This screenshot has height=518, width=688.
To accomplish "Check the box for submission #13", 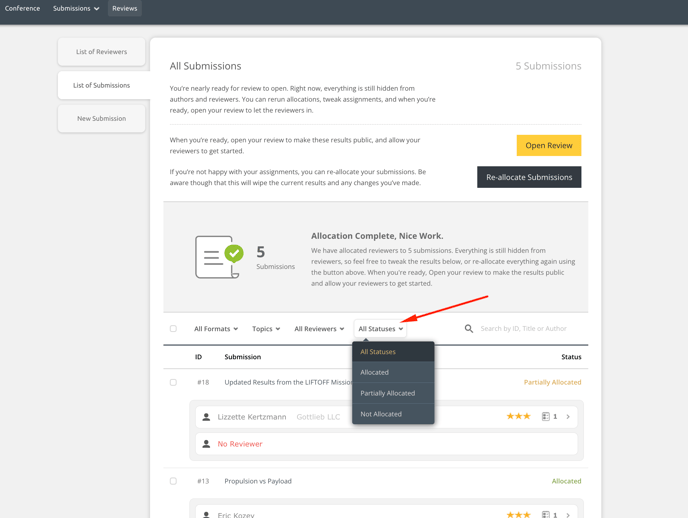I will [x=173, y=481].
